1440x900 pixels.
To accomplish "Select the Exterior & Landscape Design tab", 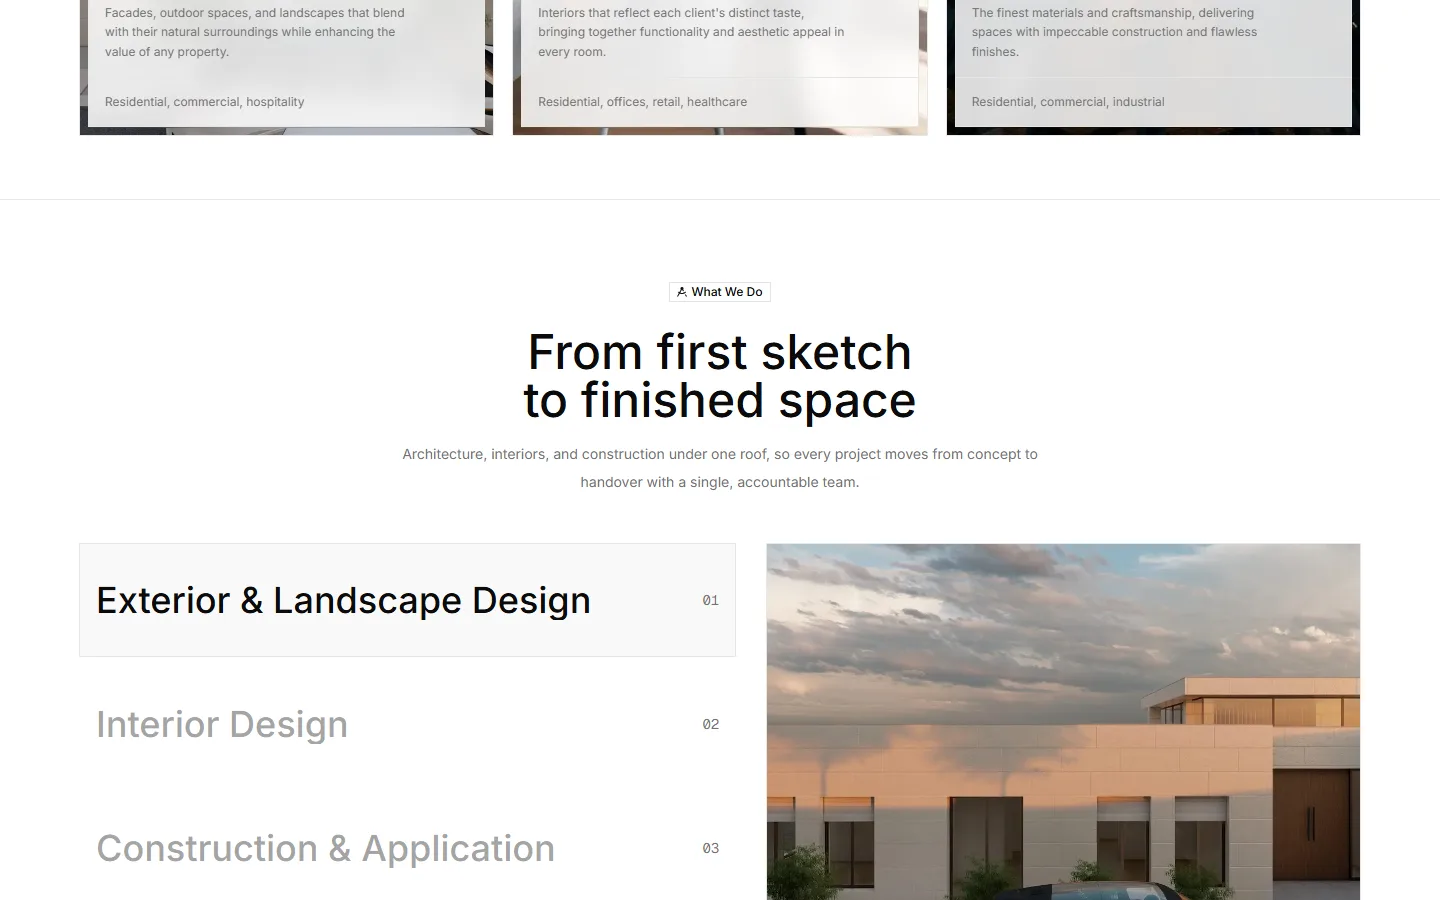I will [x=407, y=600].
